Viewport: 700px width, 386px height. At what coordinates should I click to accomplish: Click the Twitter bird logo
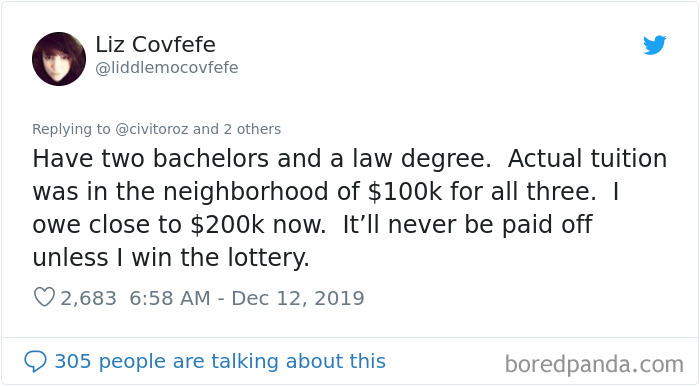pyautogui.click(x=654, y=45)
